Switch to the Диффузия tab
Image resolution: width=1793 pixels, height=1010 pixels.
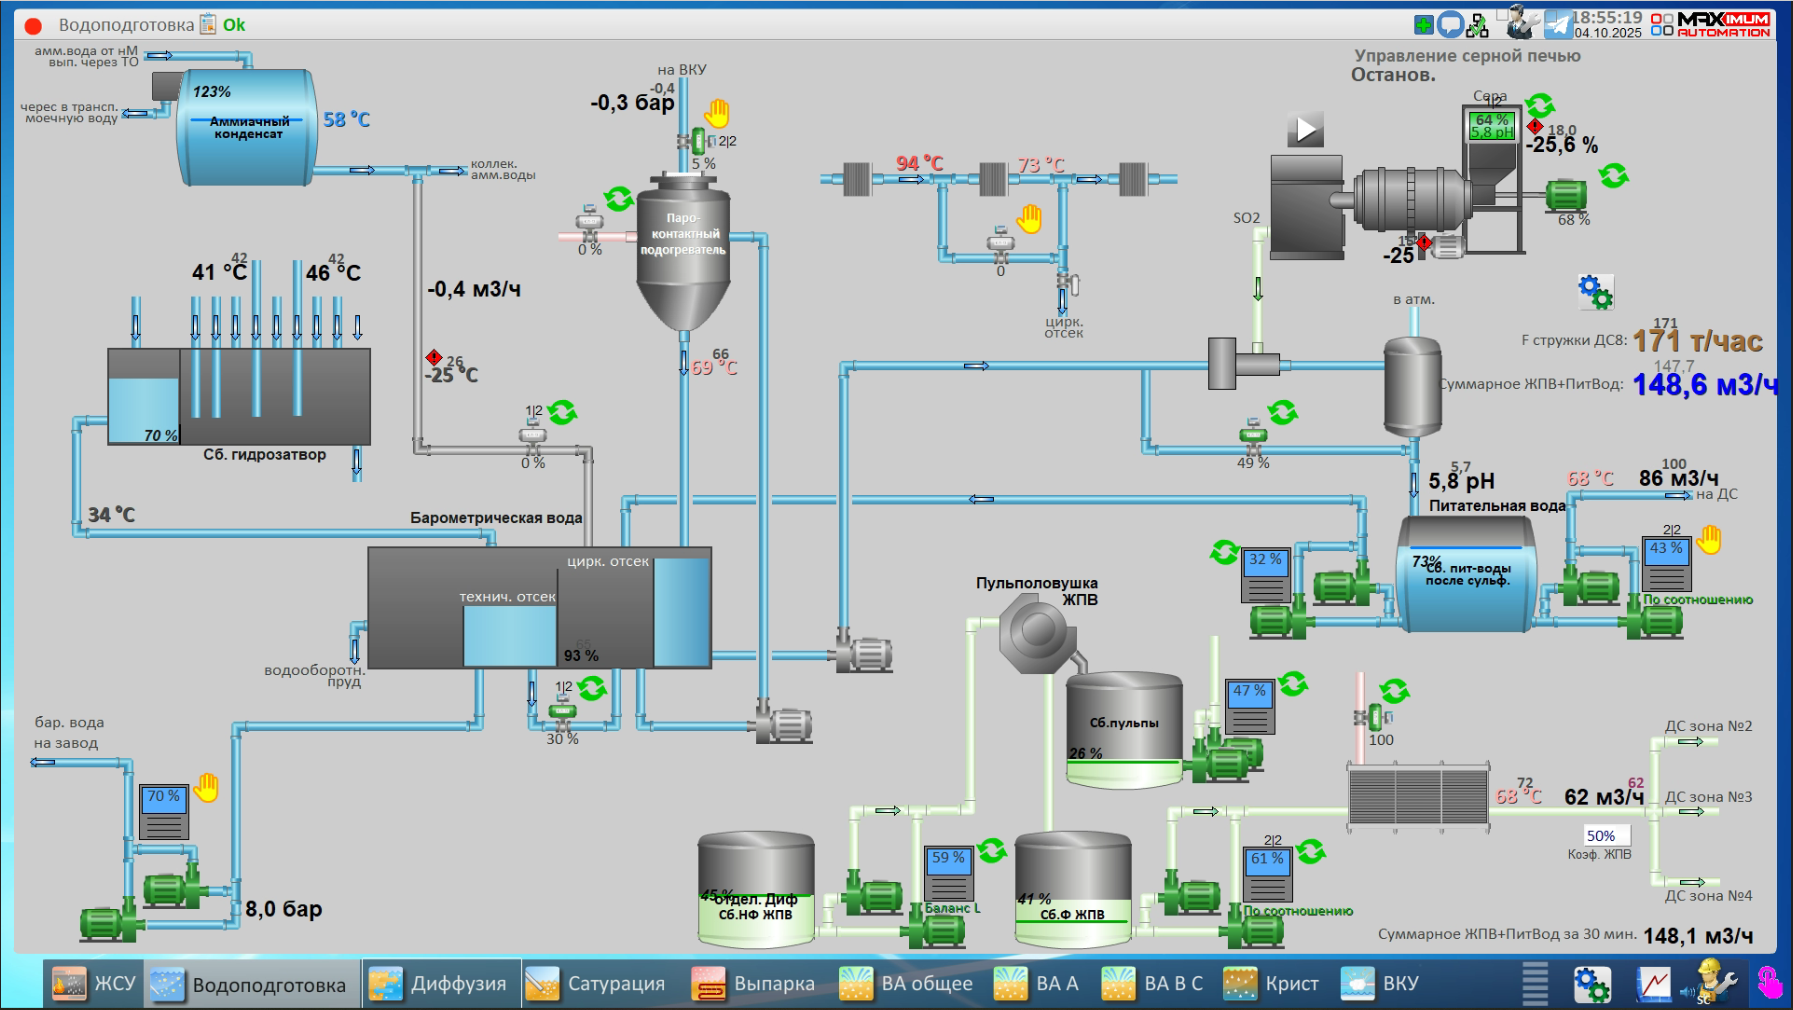(x=441, y=984)
